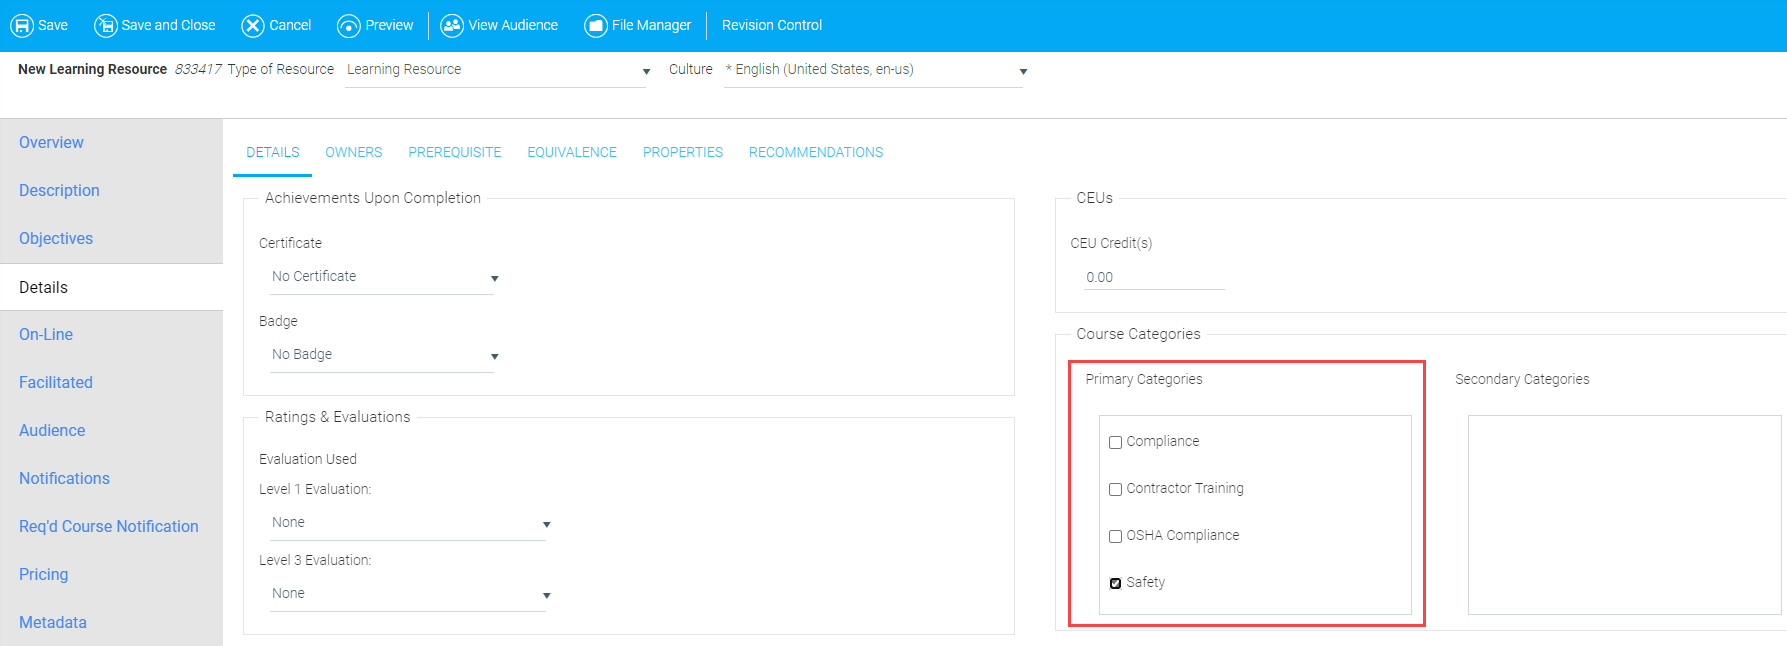This screenshot has width=1787, height=646.
Task: Open Revision Control
Action: [x=772, y=25]
